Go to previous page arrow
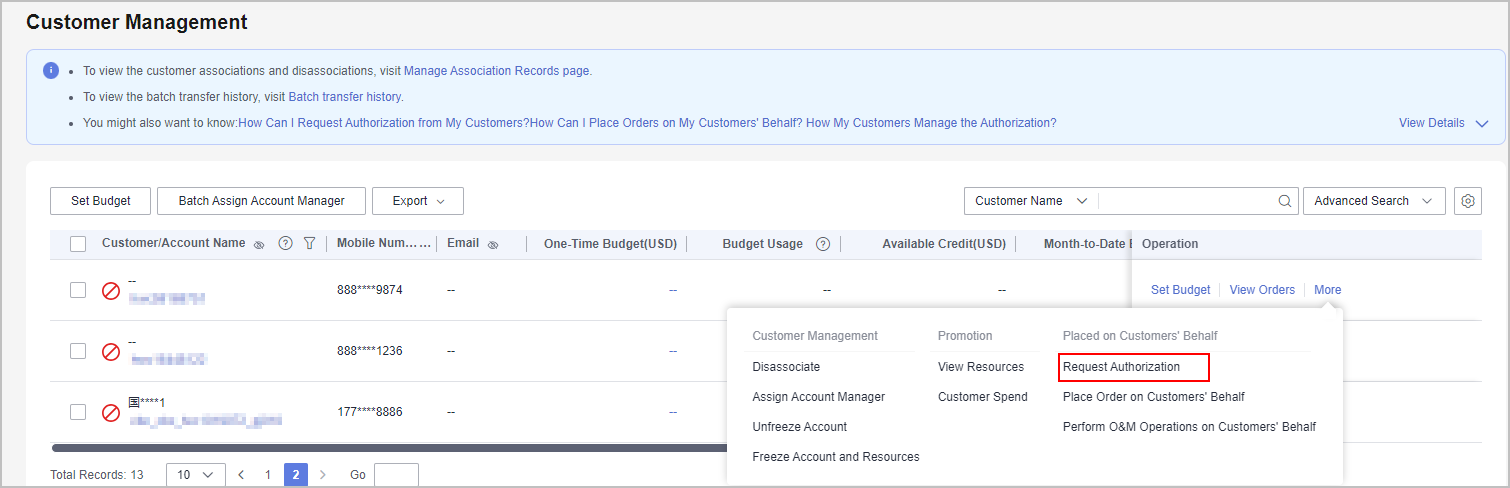Image resolution: width=1510 pixels, height=488 pixels. coord(241,475)
